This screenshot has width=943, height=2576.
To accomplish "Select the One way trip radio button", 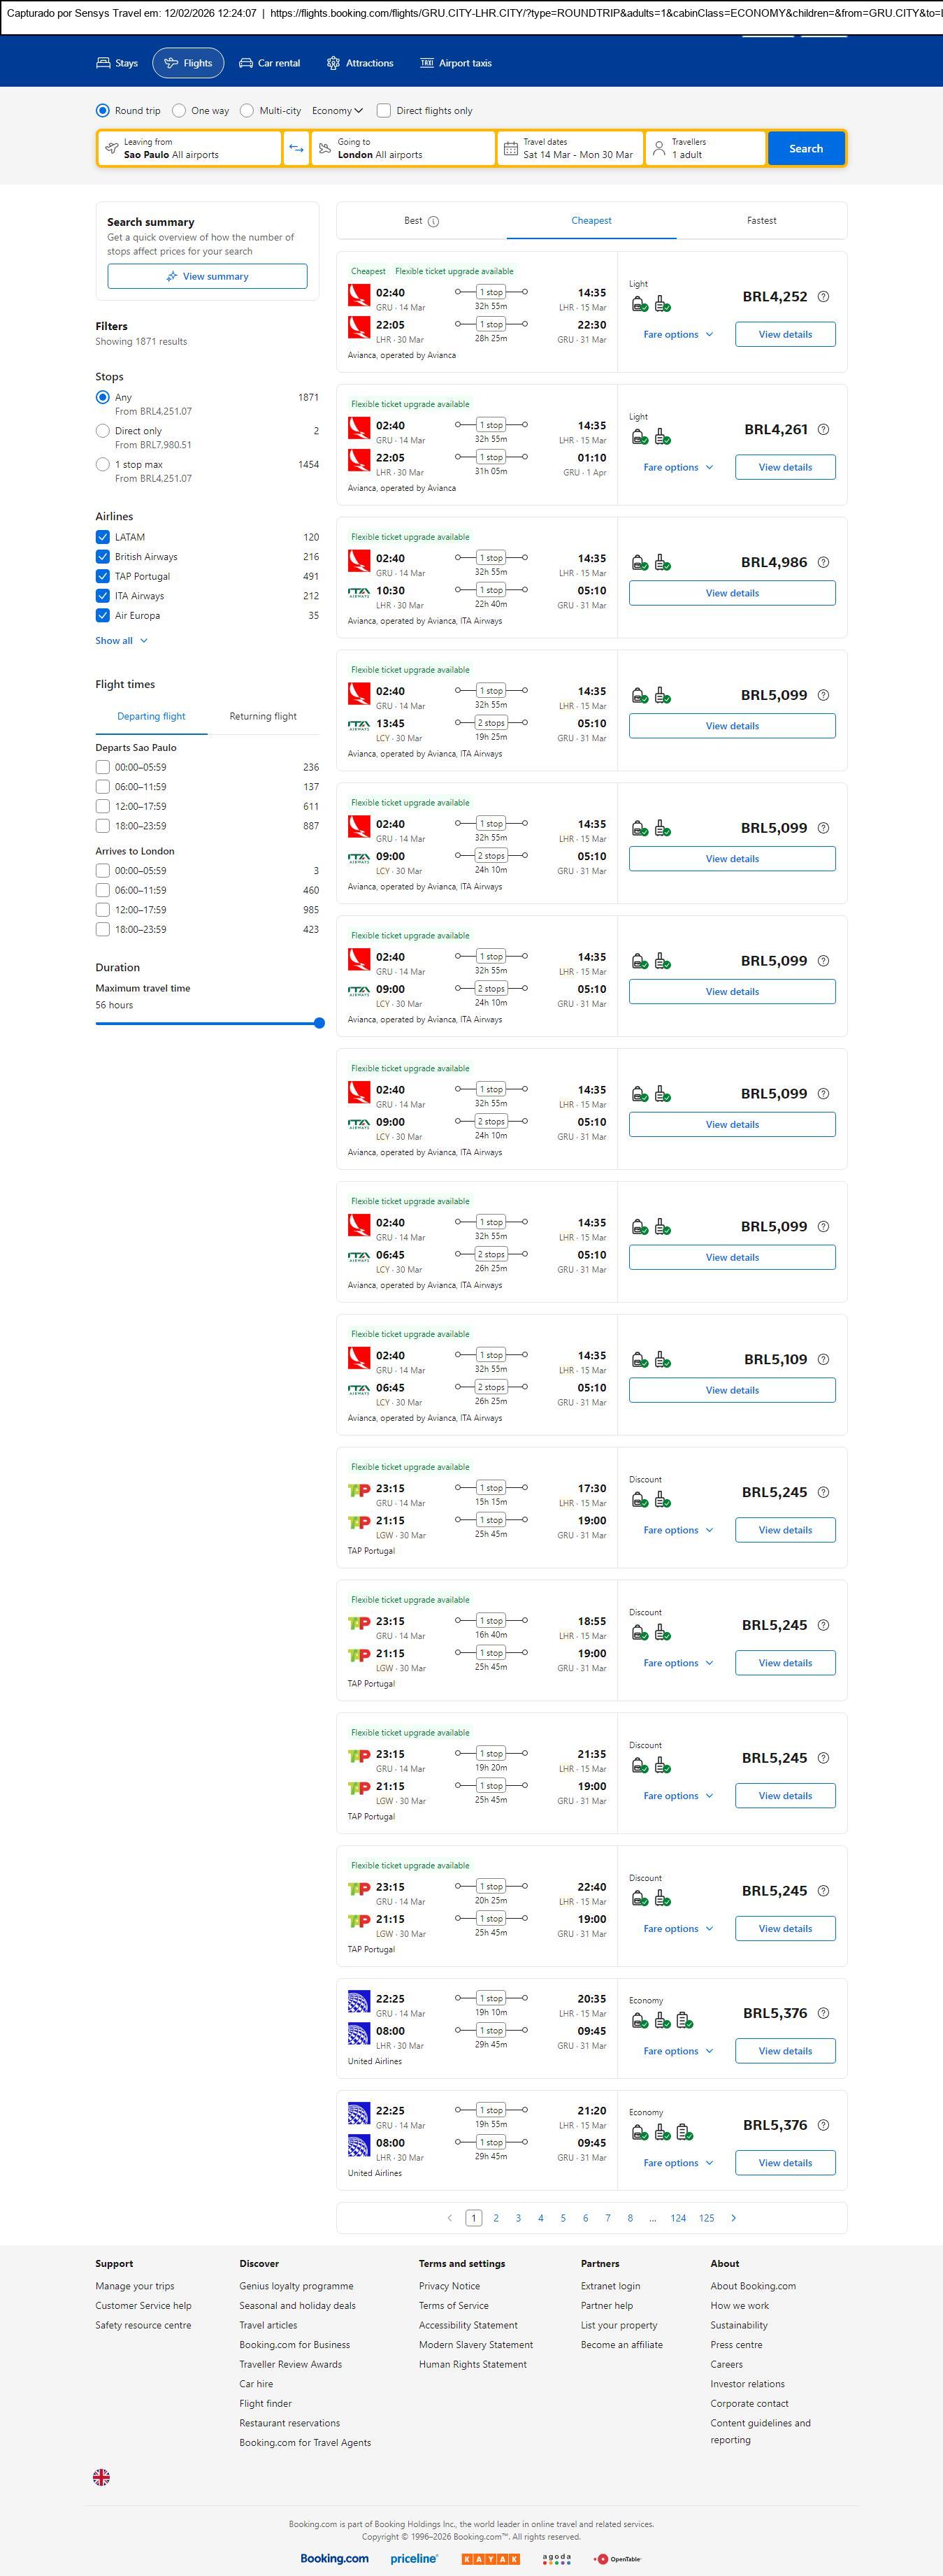I will pyautogui.click(x=179, y=111).
